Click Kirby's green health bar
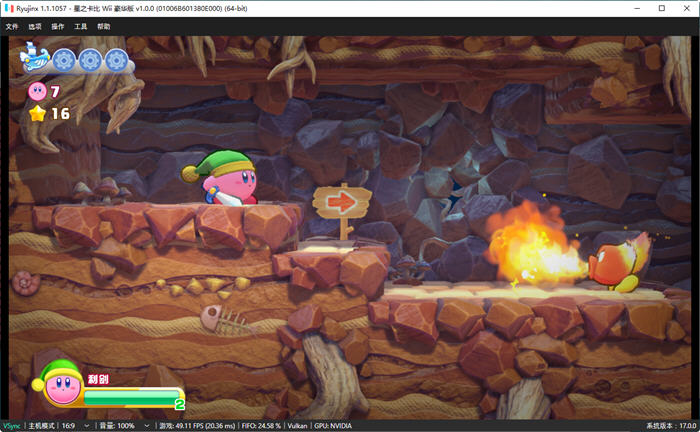The image size is (700, 432). point(132,397)
